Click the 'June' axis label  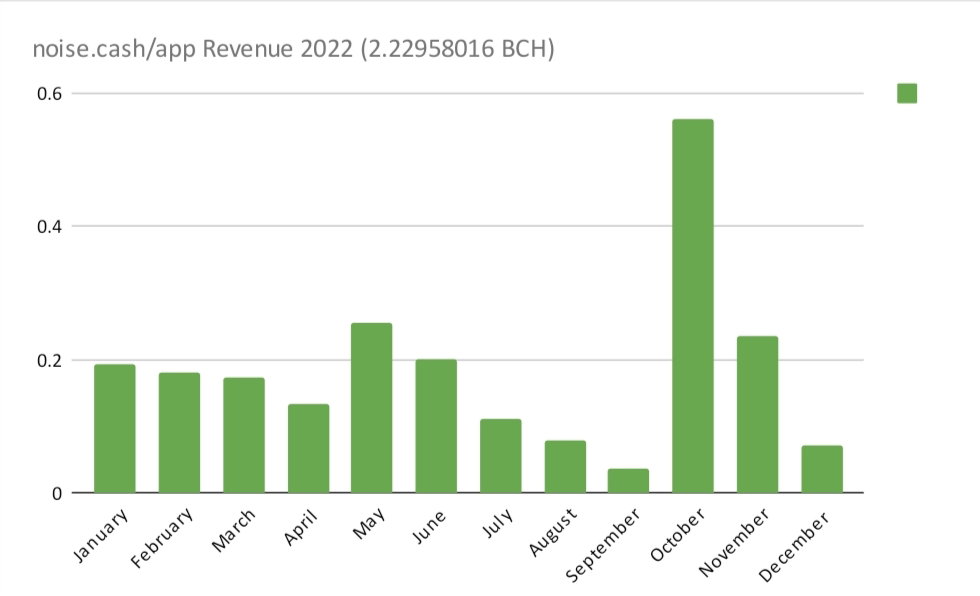tap(429, 527)
